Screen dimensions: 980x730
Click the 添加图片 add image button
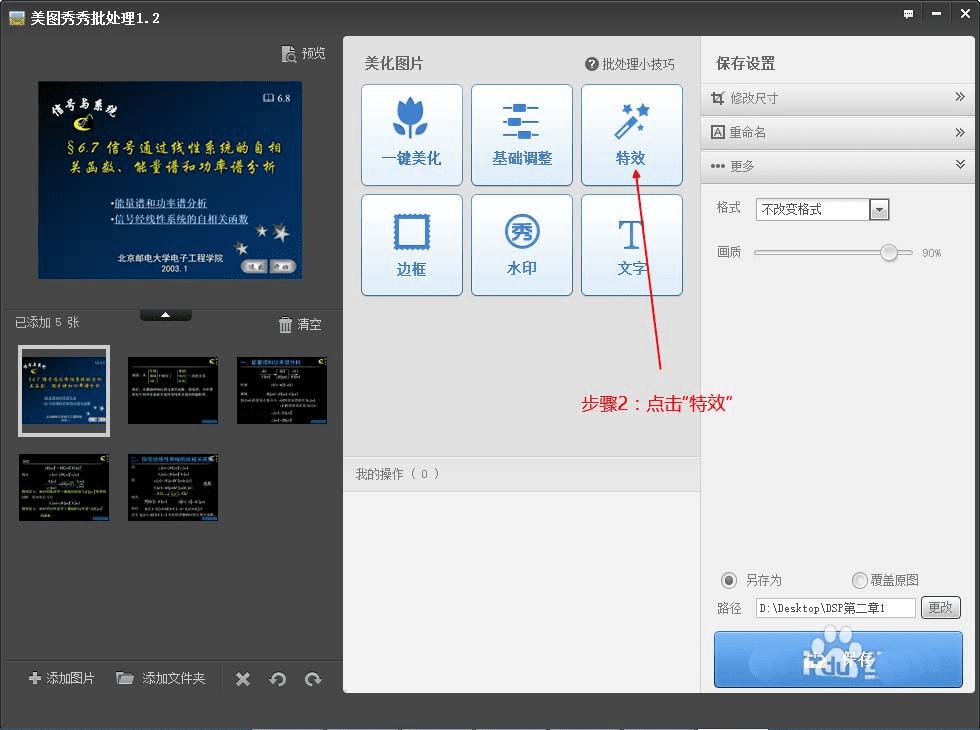61,678
